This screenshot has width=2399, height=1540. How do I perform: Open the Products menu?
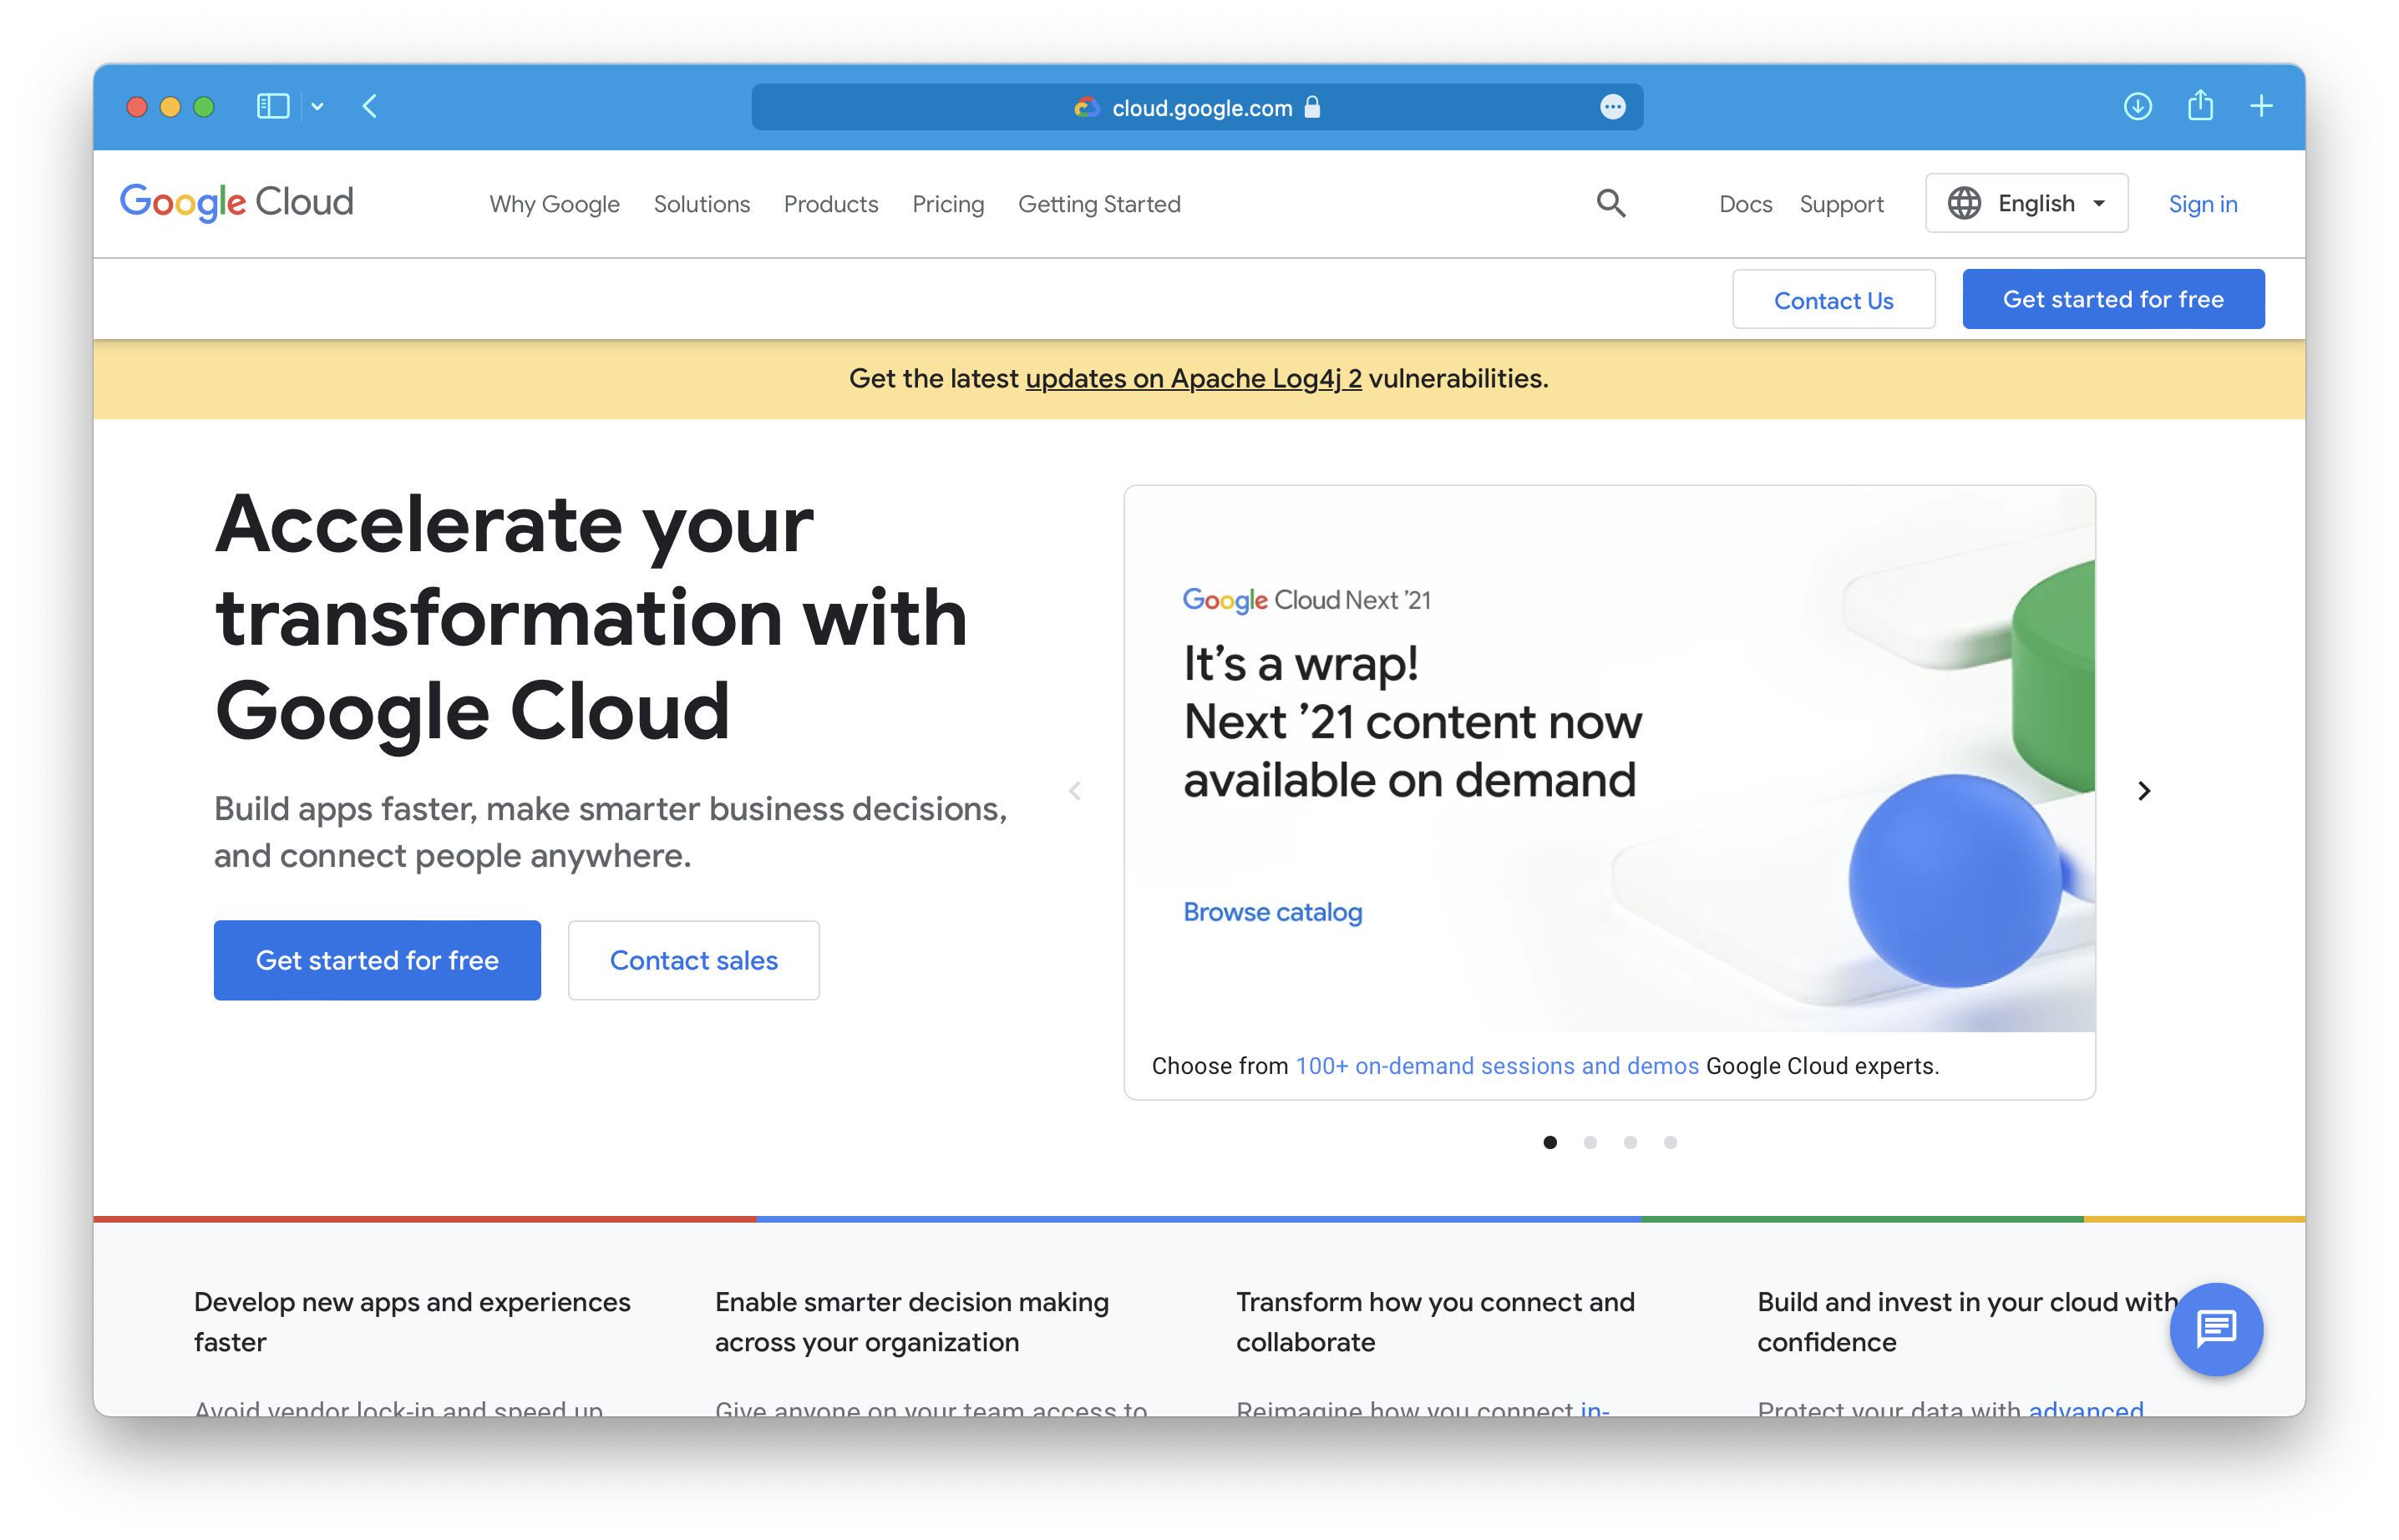tap(830, 204)
